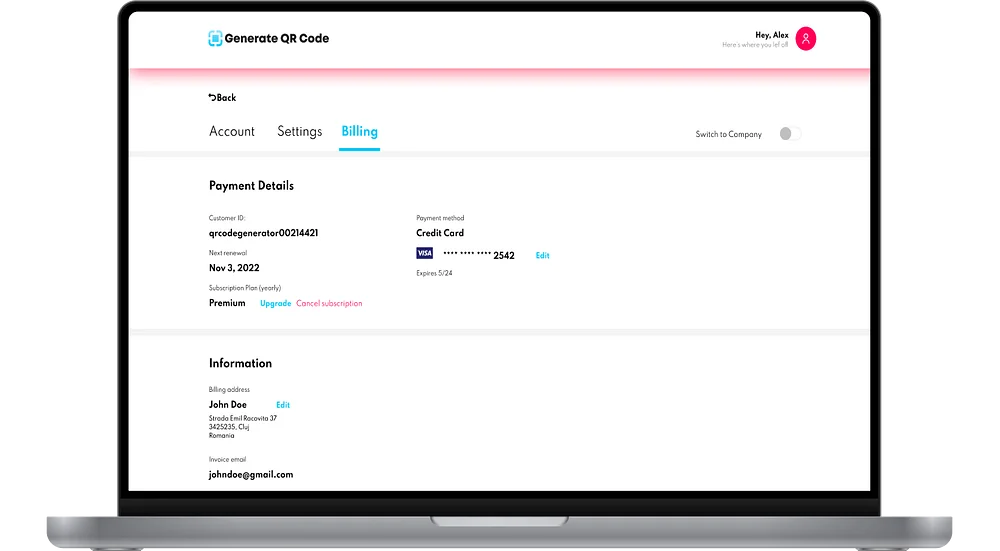Toggle the Switch to Company switch
The width and height of the screenshot is (1000, 551).
[790, 134]
